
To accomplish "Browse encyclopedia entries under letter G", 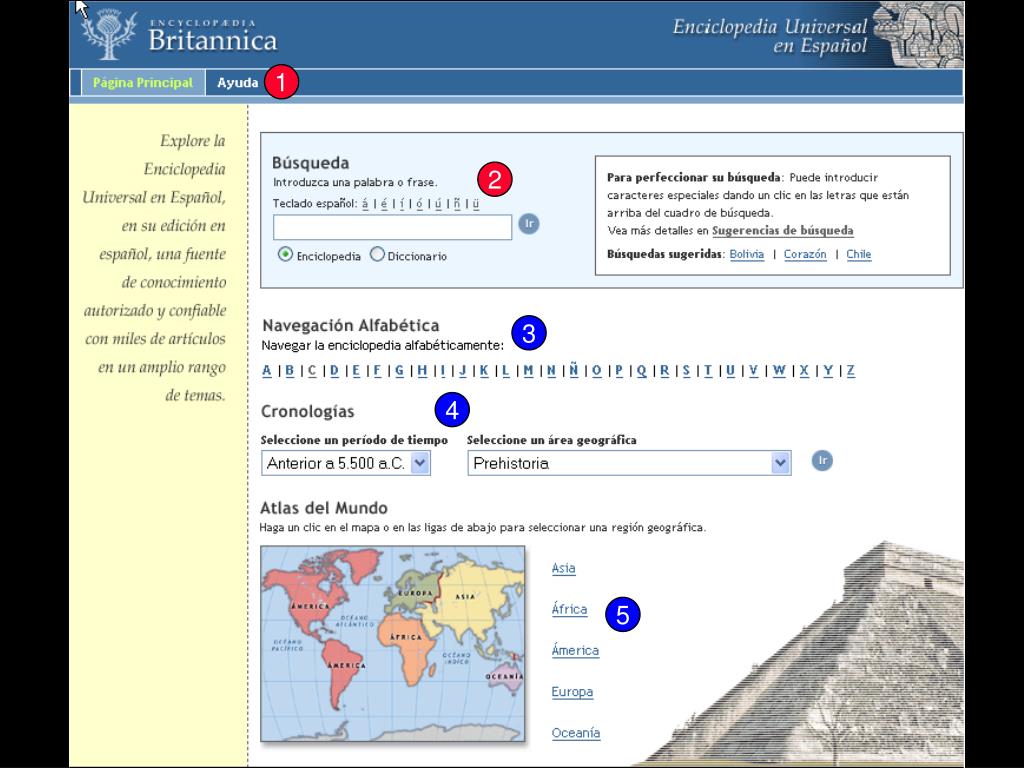I will click(400, 371).
